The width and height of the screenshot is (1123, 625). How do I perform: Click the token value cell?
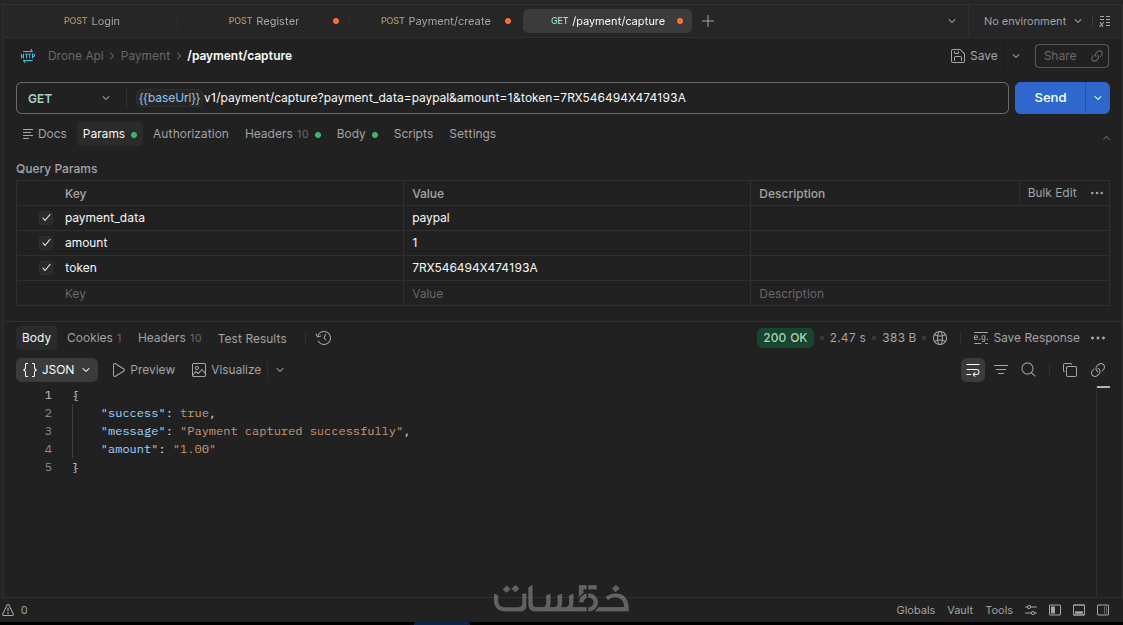click(x=577, y=268)
